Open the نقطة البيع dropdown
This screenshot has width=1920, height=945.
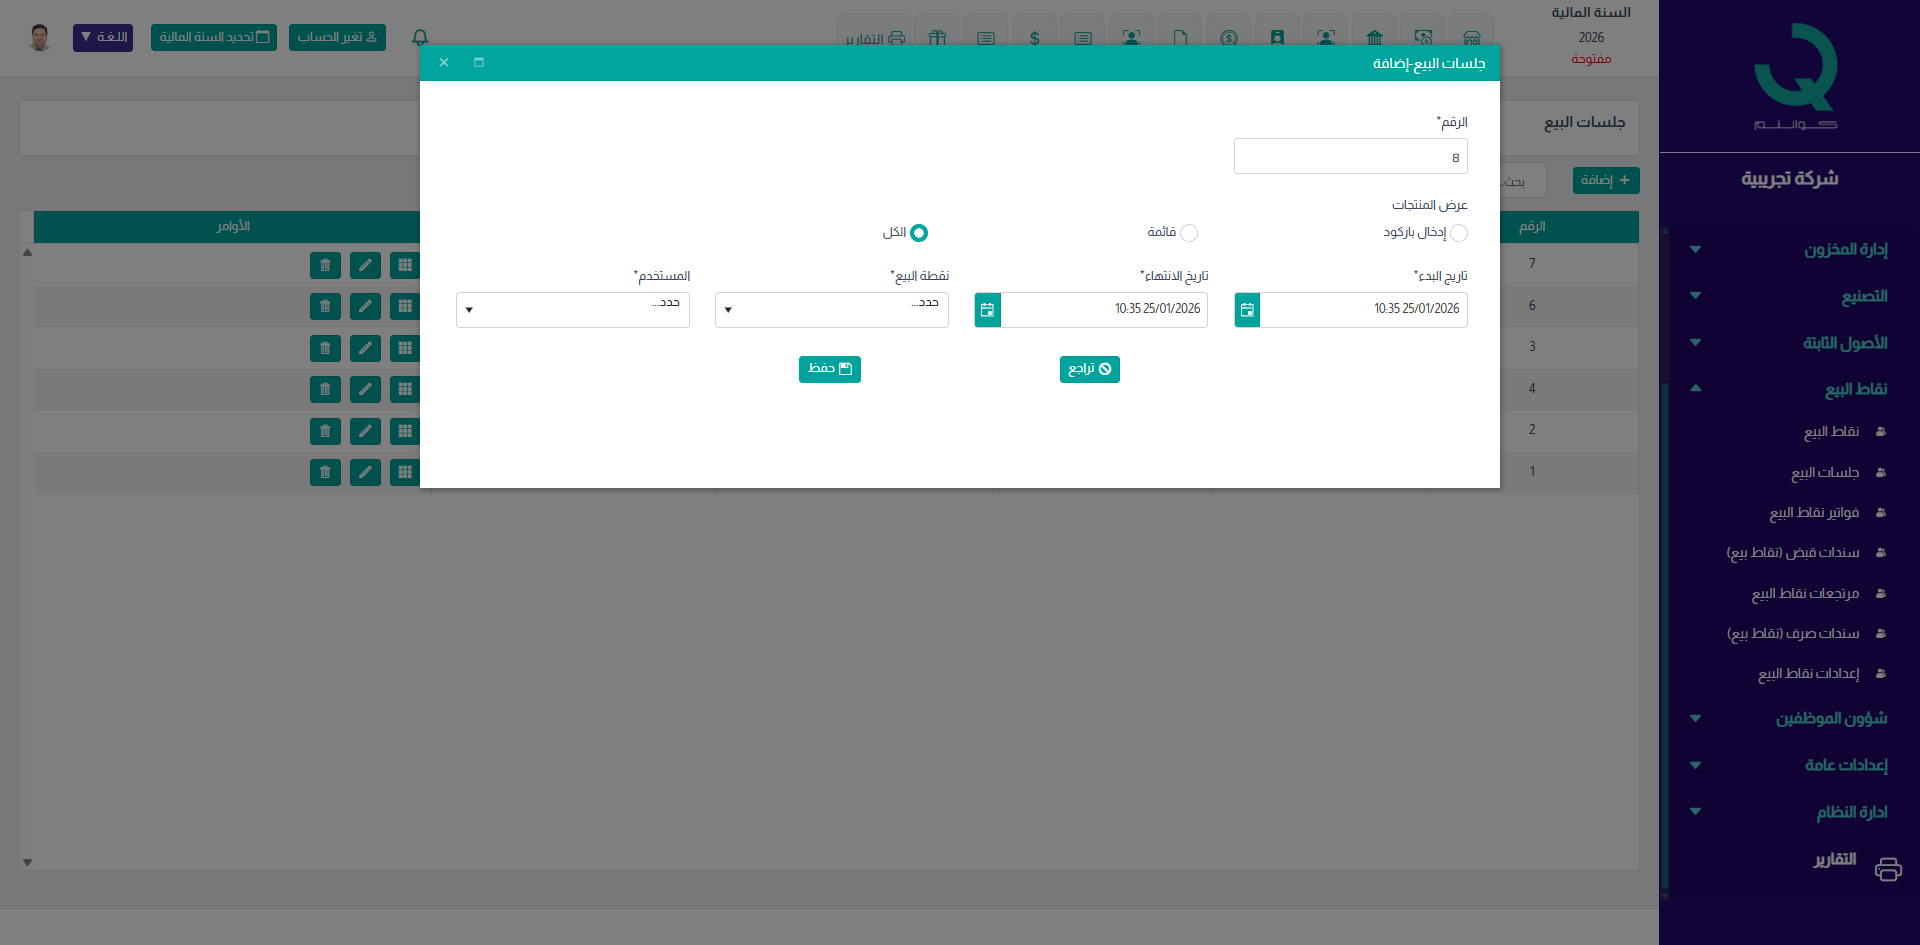tap(831, 310)
